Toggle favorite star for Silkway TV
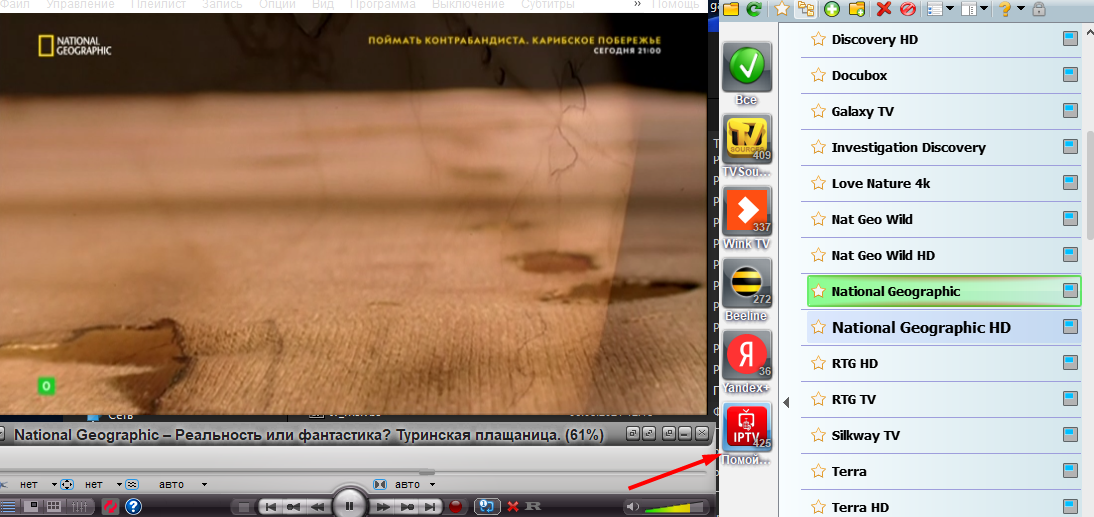1094x517 pixels. tap(818, 435)
